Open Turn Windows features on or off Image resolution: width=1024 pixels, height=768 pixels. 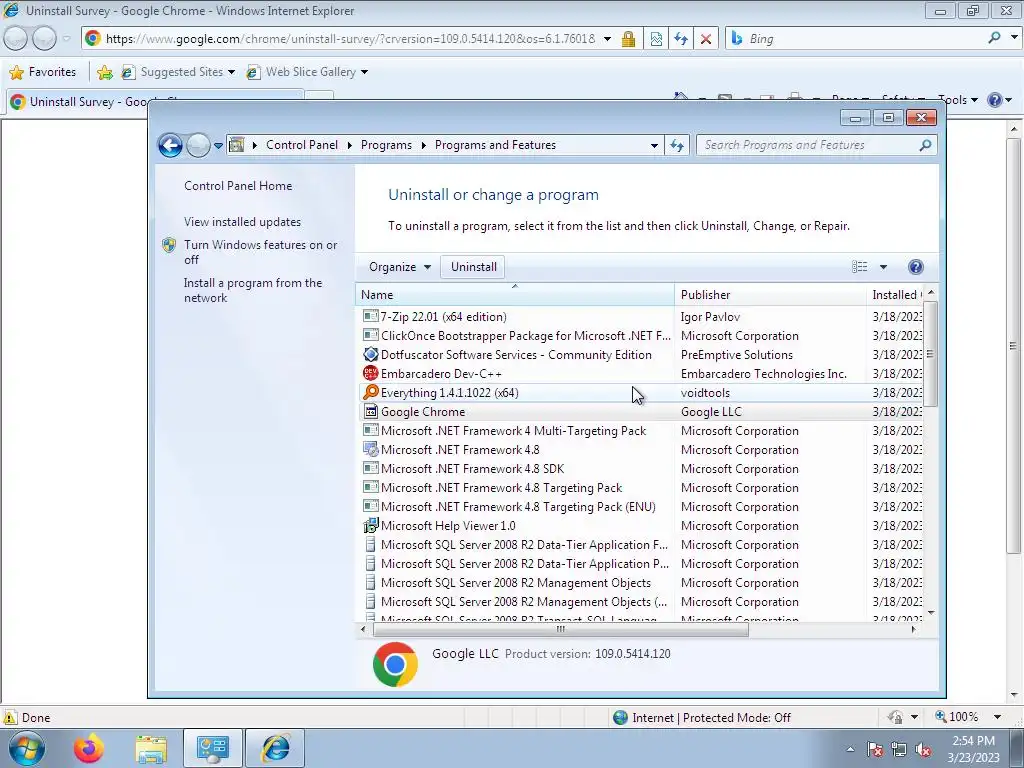[x=260, y=252]
